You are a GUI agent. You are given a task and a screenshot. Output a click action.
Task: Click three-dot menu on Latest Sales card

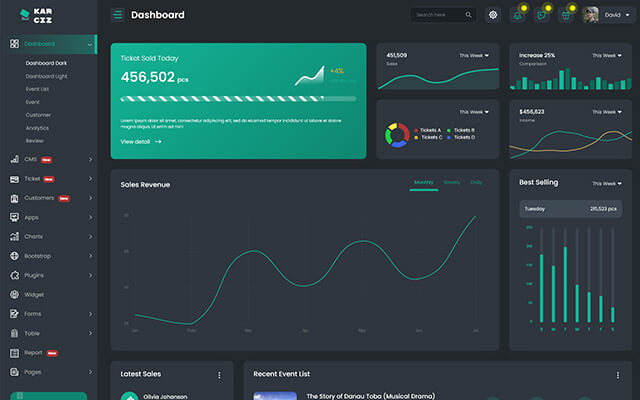(219, 375)
